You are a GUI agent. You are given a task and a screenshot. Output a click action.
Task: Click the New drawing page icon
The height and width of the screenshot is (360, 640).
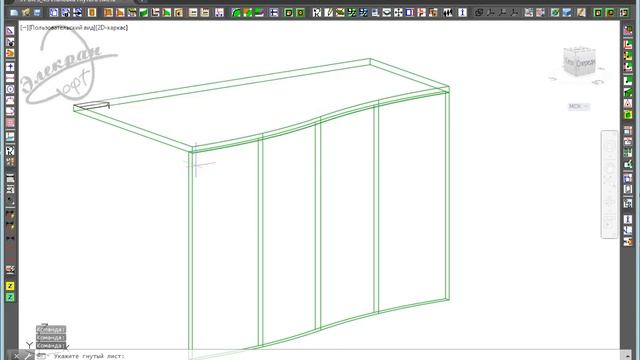click(x=14, y=13)
